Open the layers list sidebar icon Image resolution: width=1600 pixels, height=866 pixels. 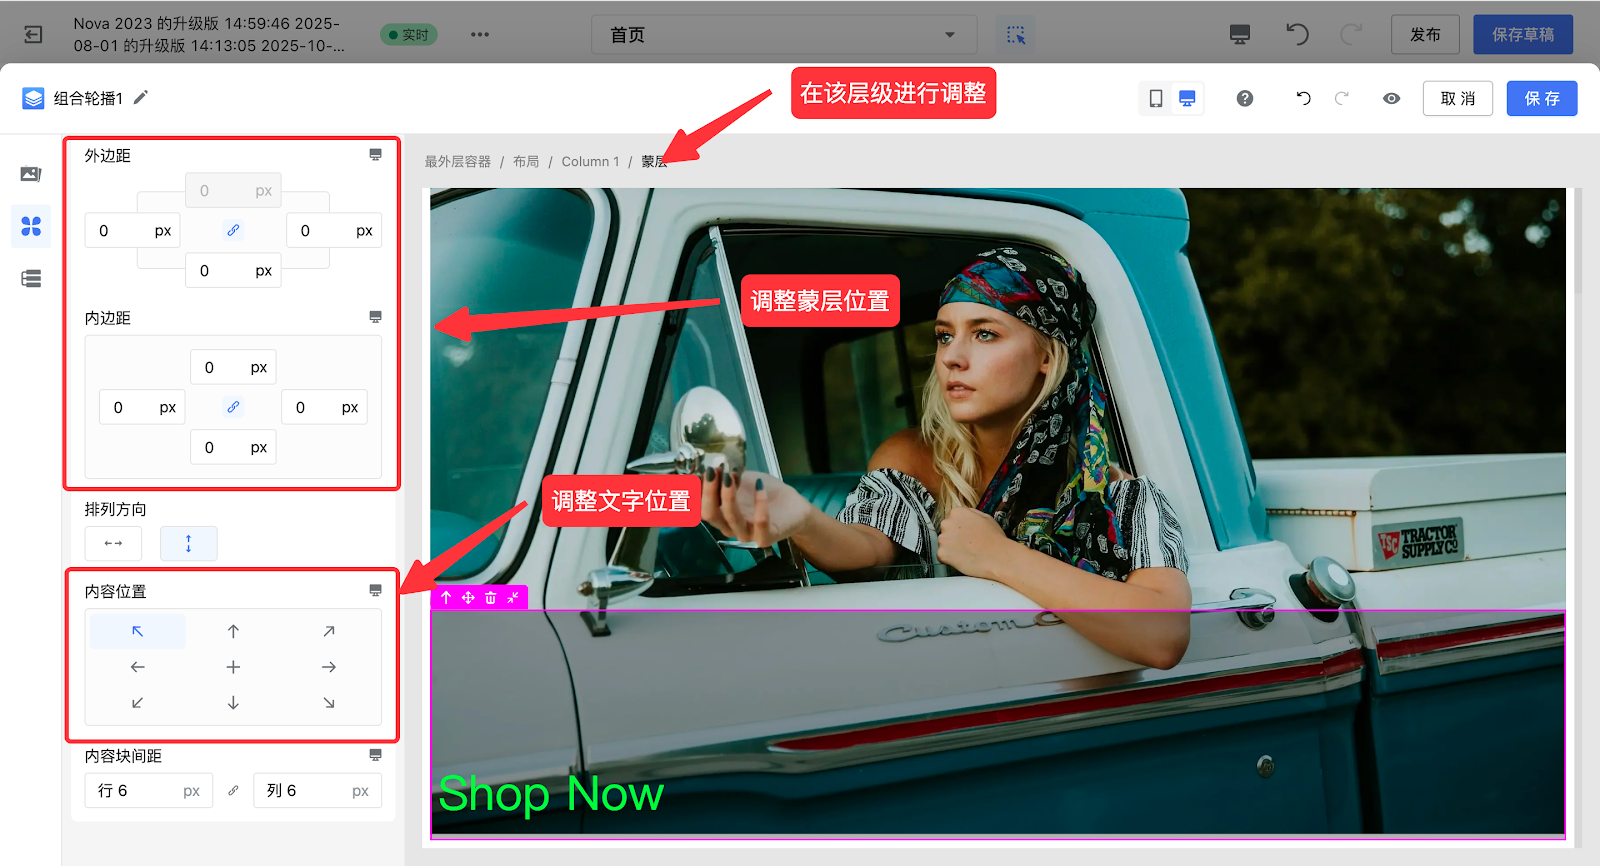tap(31, 279)
